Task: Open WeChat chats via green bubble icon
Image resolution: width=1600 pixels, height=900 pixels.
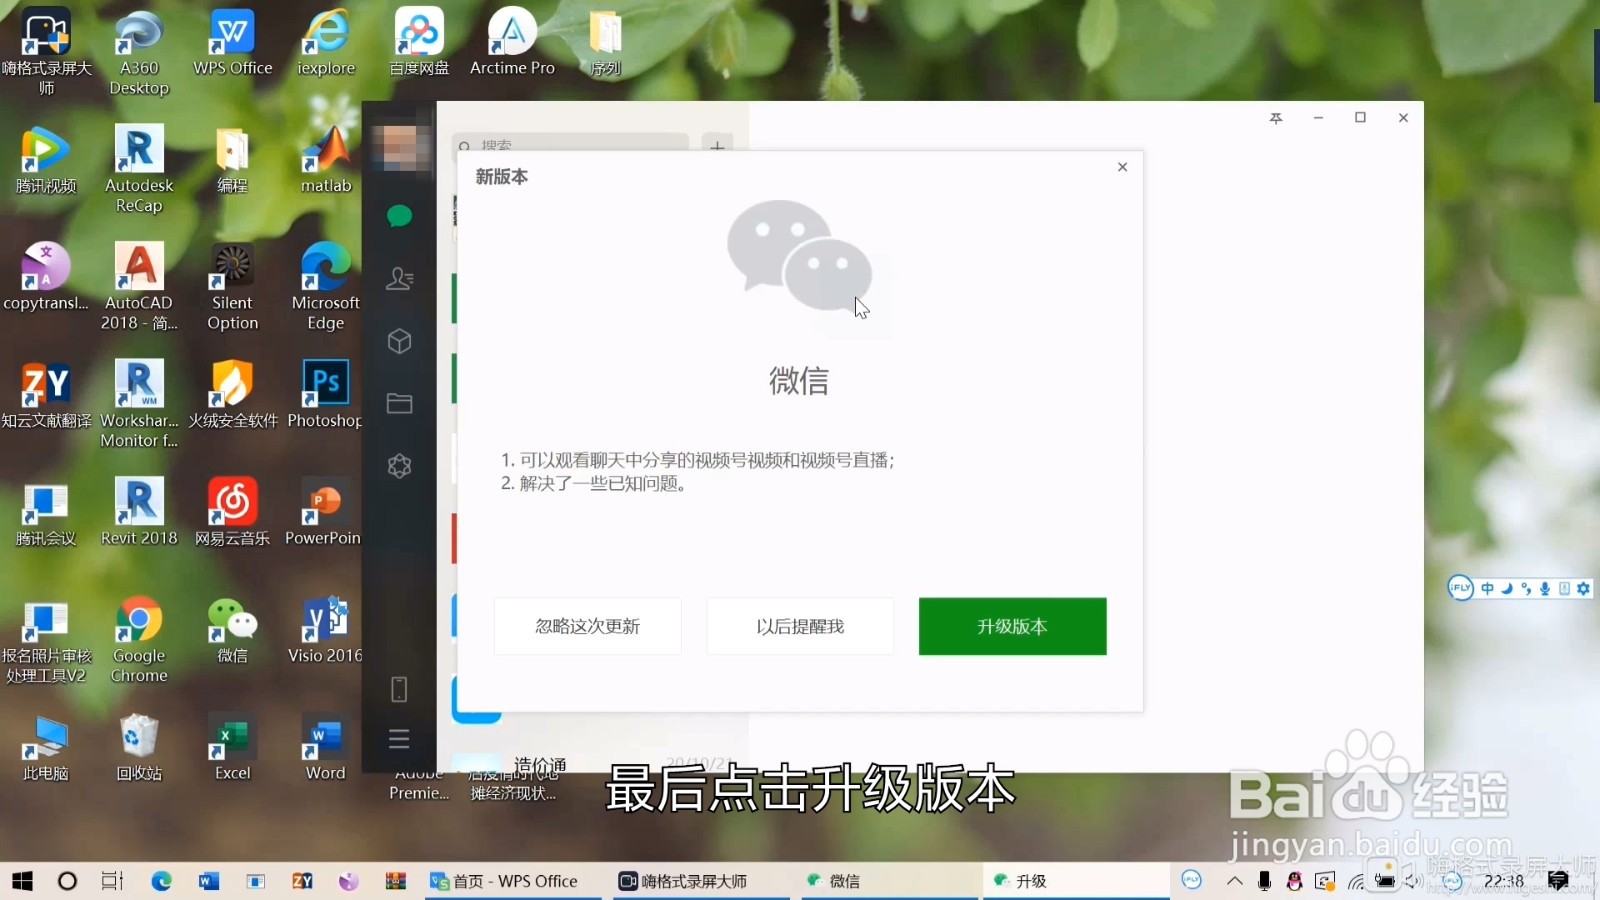Action: [399, 216]
